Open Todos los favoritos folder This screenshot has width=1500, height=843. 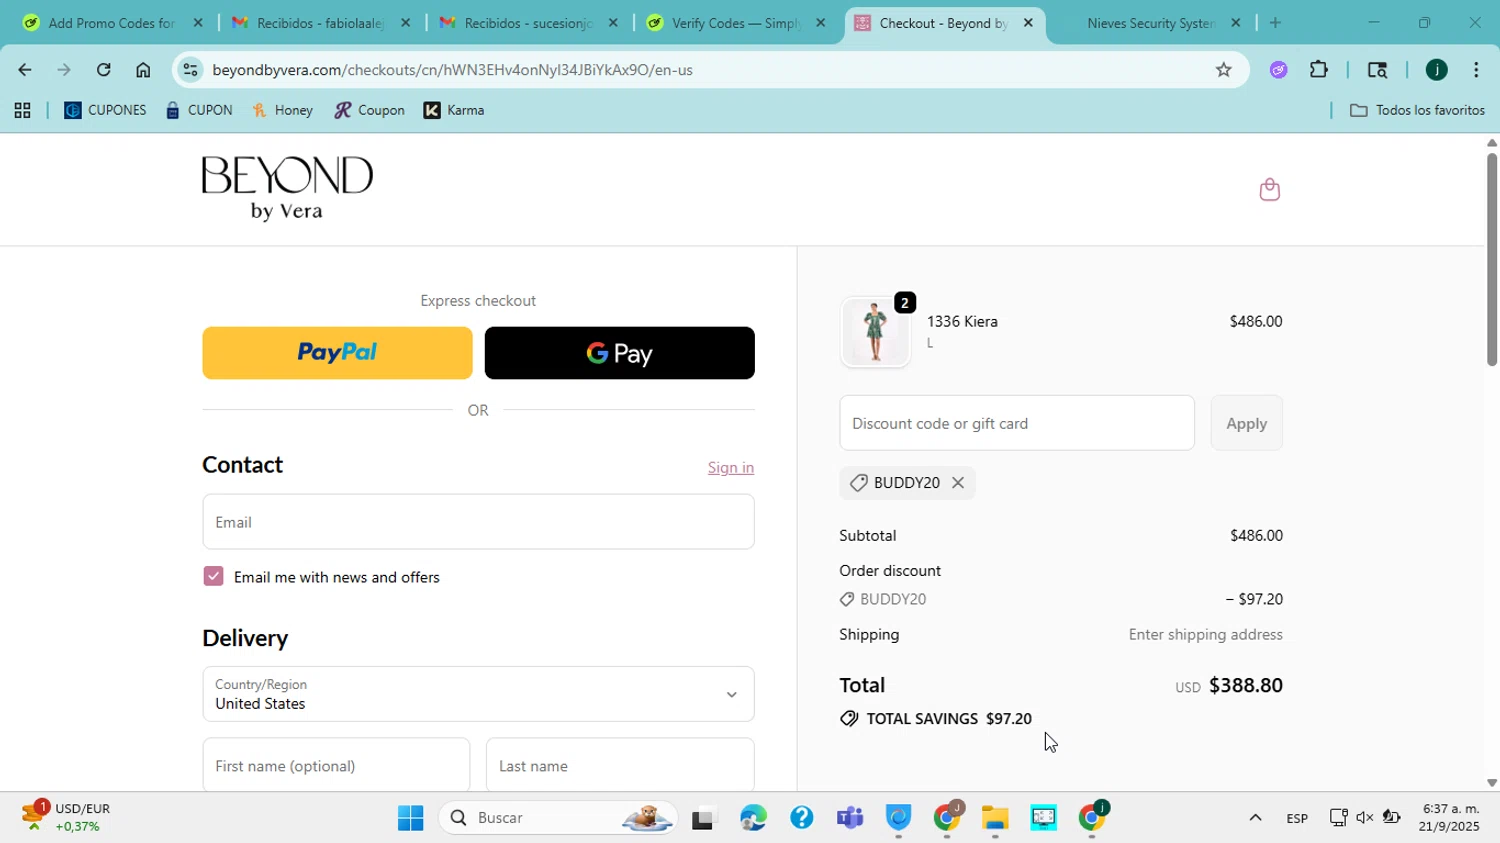tap(1417, 110)
